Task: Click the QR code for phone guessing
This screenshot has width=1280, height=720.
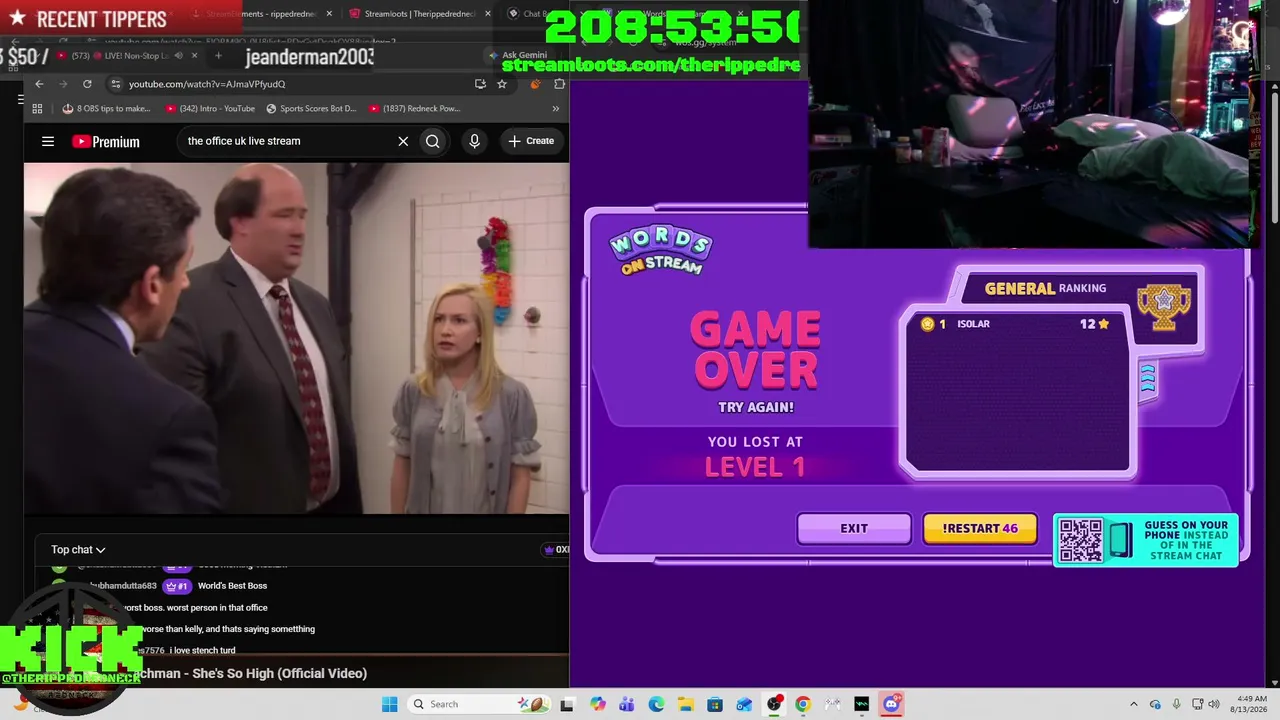Action: pos(1080,540)
